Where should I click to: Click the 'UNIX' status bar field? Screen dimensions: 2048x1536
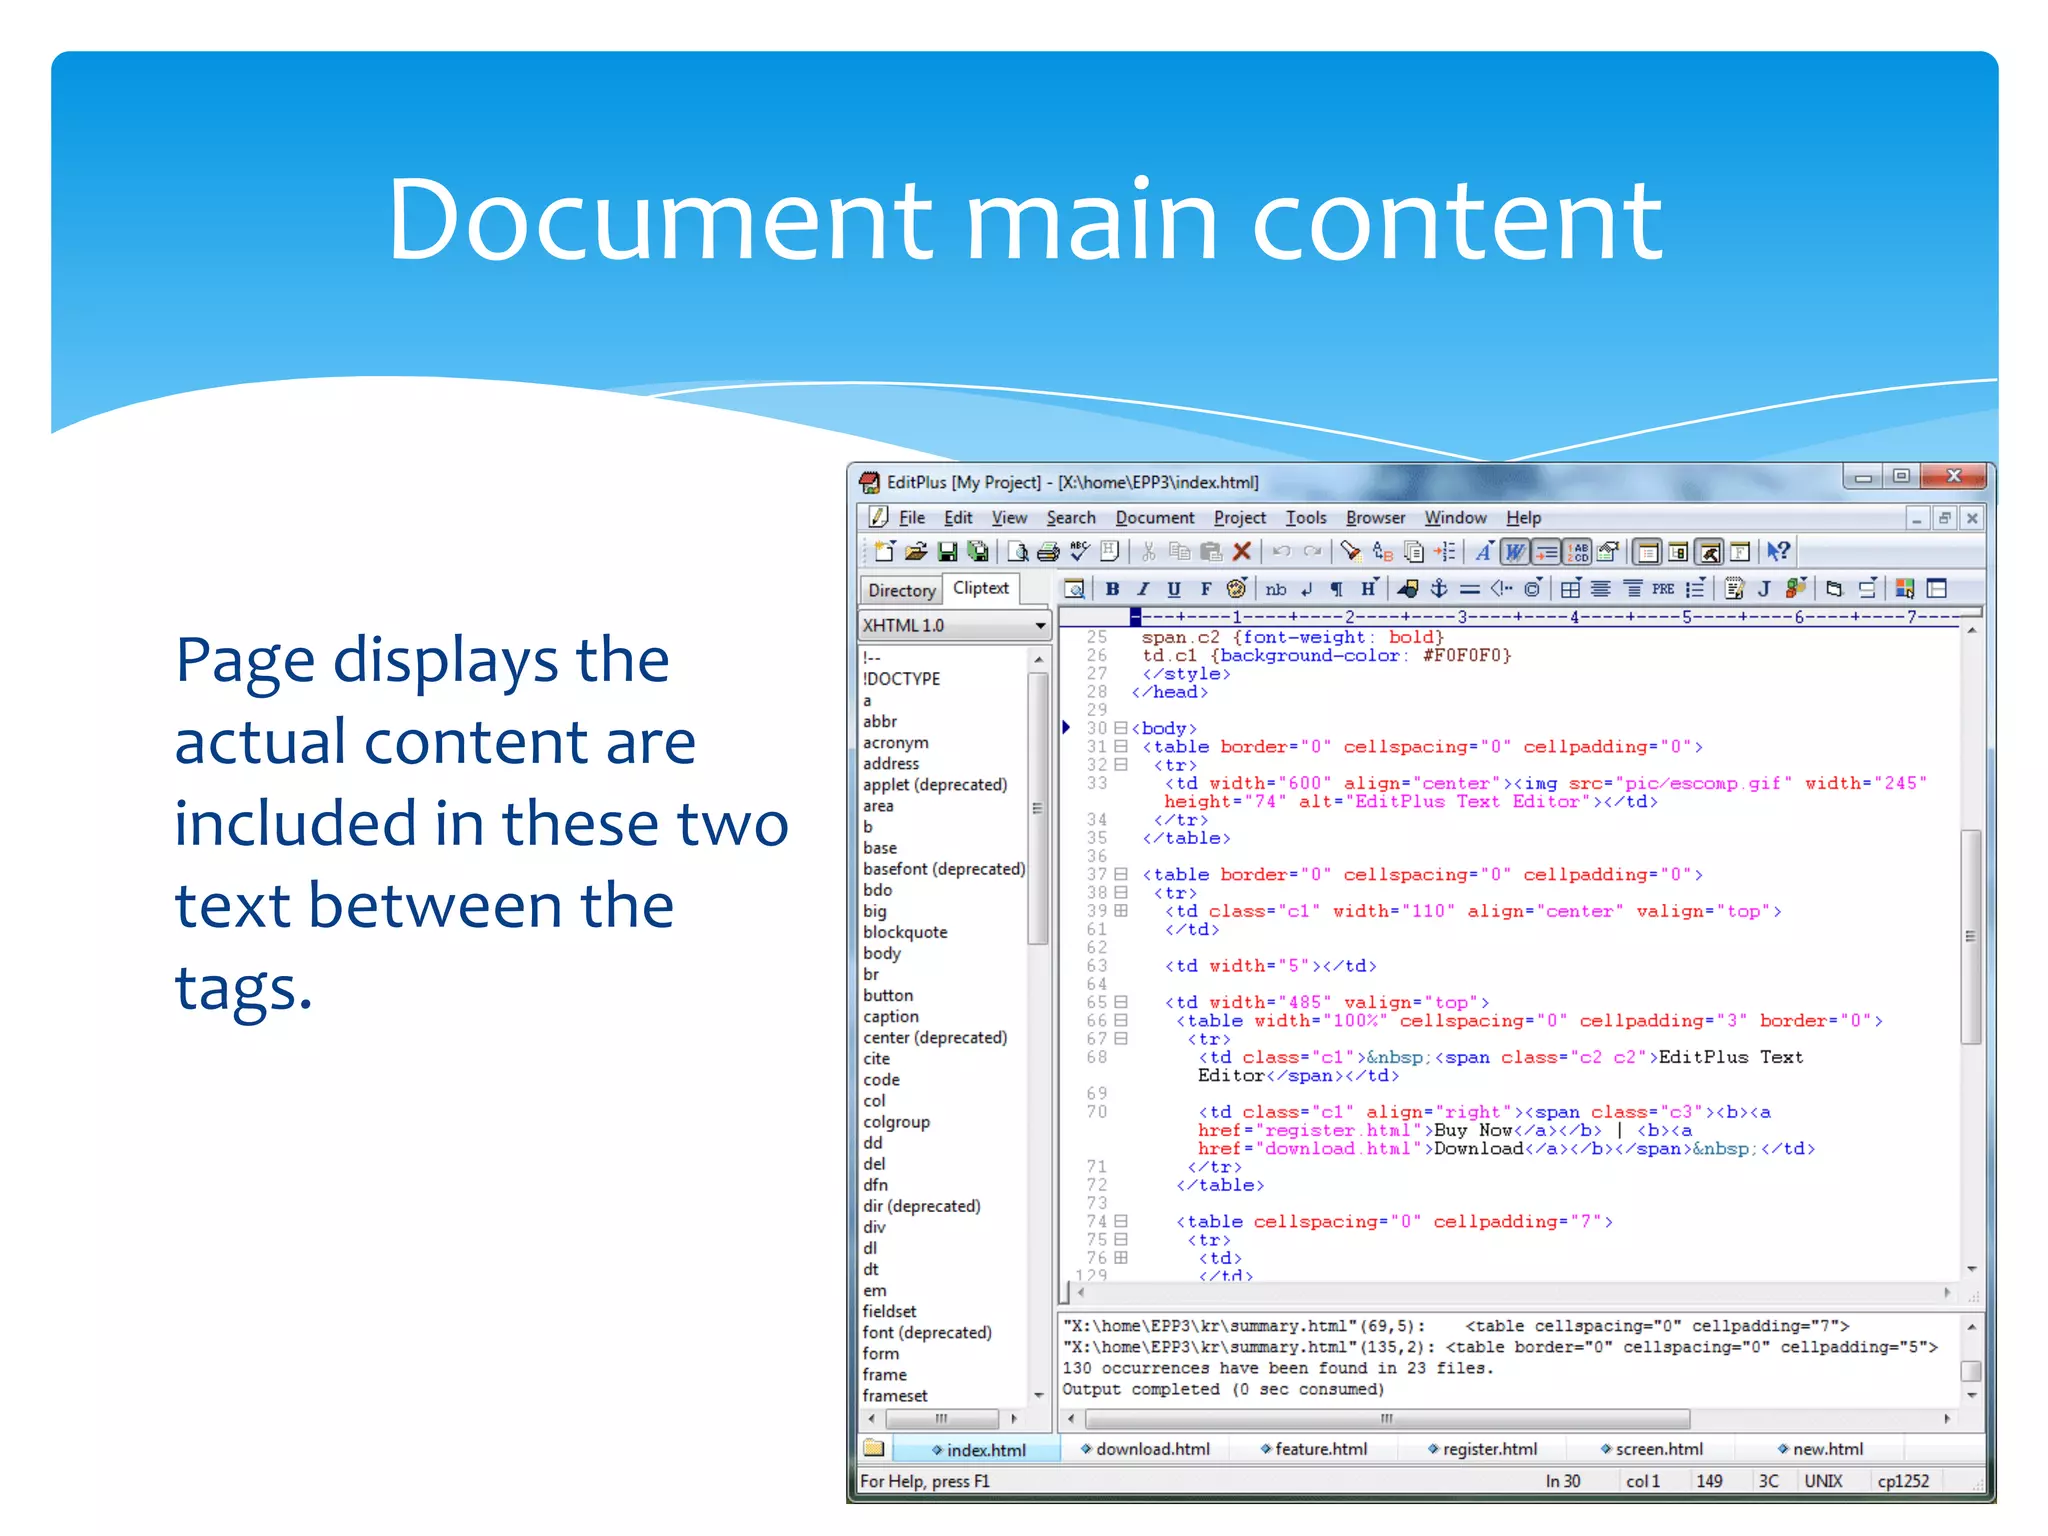(1823, 1481)
